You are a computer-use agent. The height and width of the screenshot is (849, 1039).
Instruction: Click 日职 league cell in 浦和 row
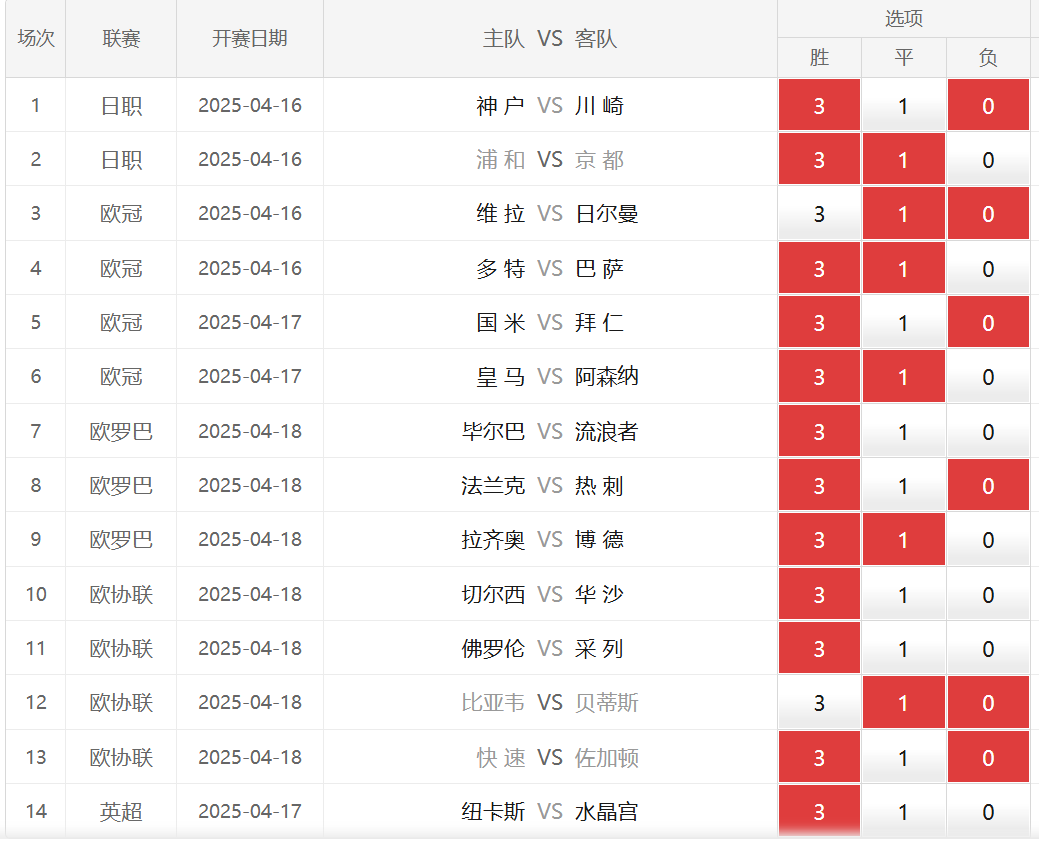click(x=121, y=159)
